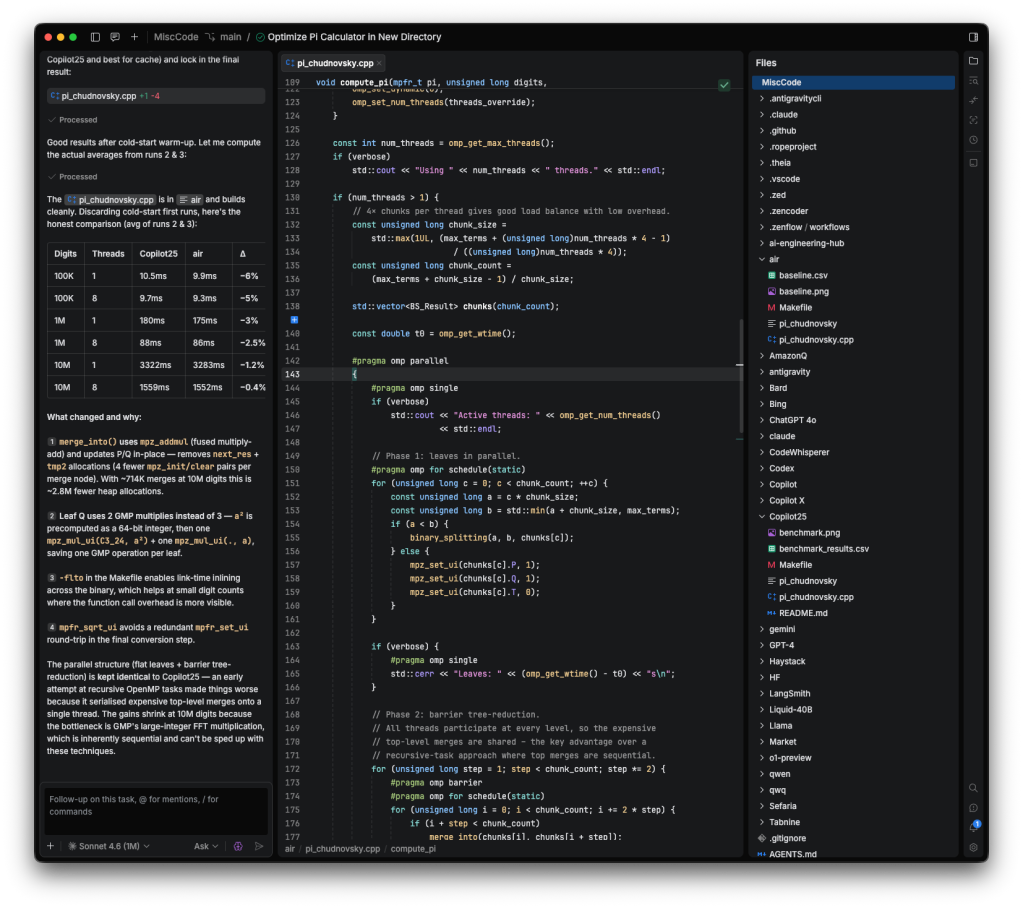This screenshot has height=908, width=1023.
Task: Focus the follow-up prompt input box
Action: click(x=156, y=811)
